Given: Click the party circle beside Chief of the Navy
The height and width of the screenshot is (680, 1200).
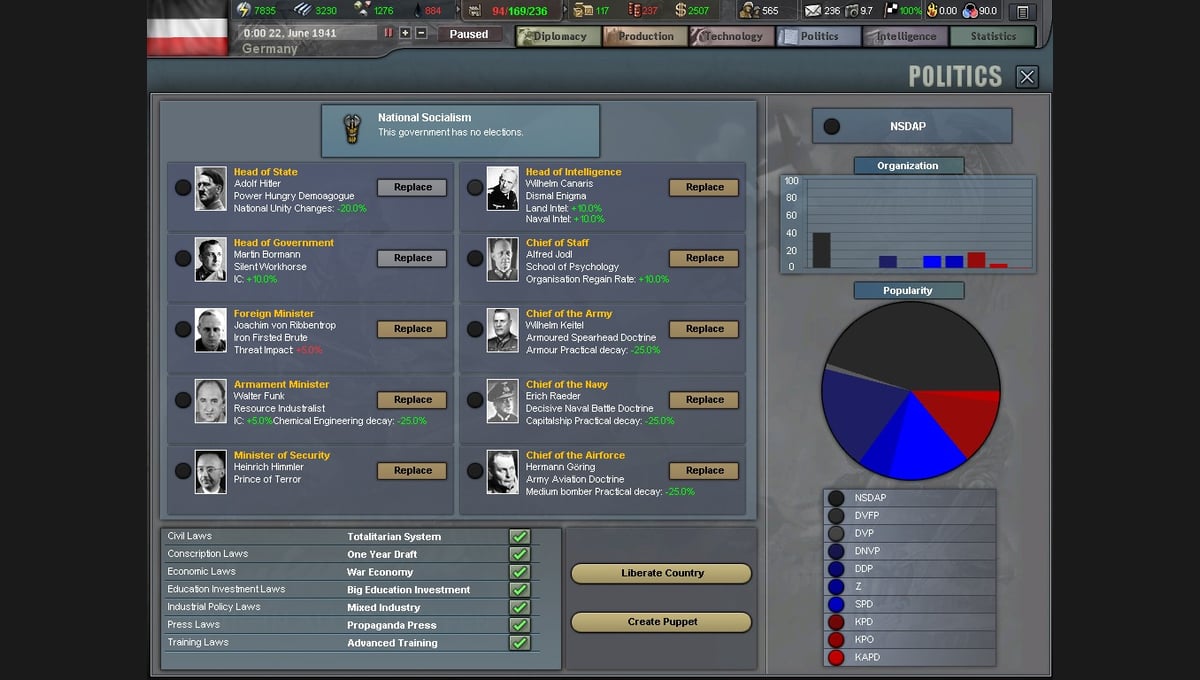Looking at the screenshot, I should click(x=475, y=400).
